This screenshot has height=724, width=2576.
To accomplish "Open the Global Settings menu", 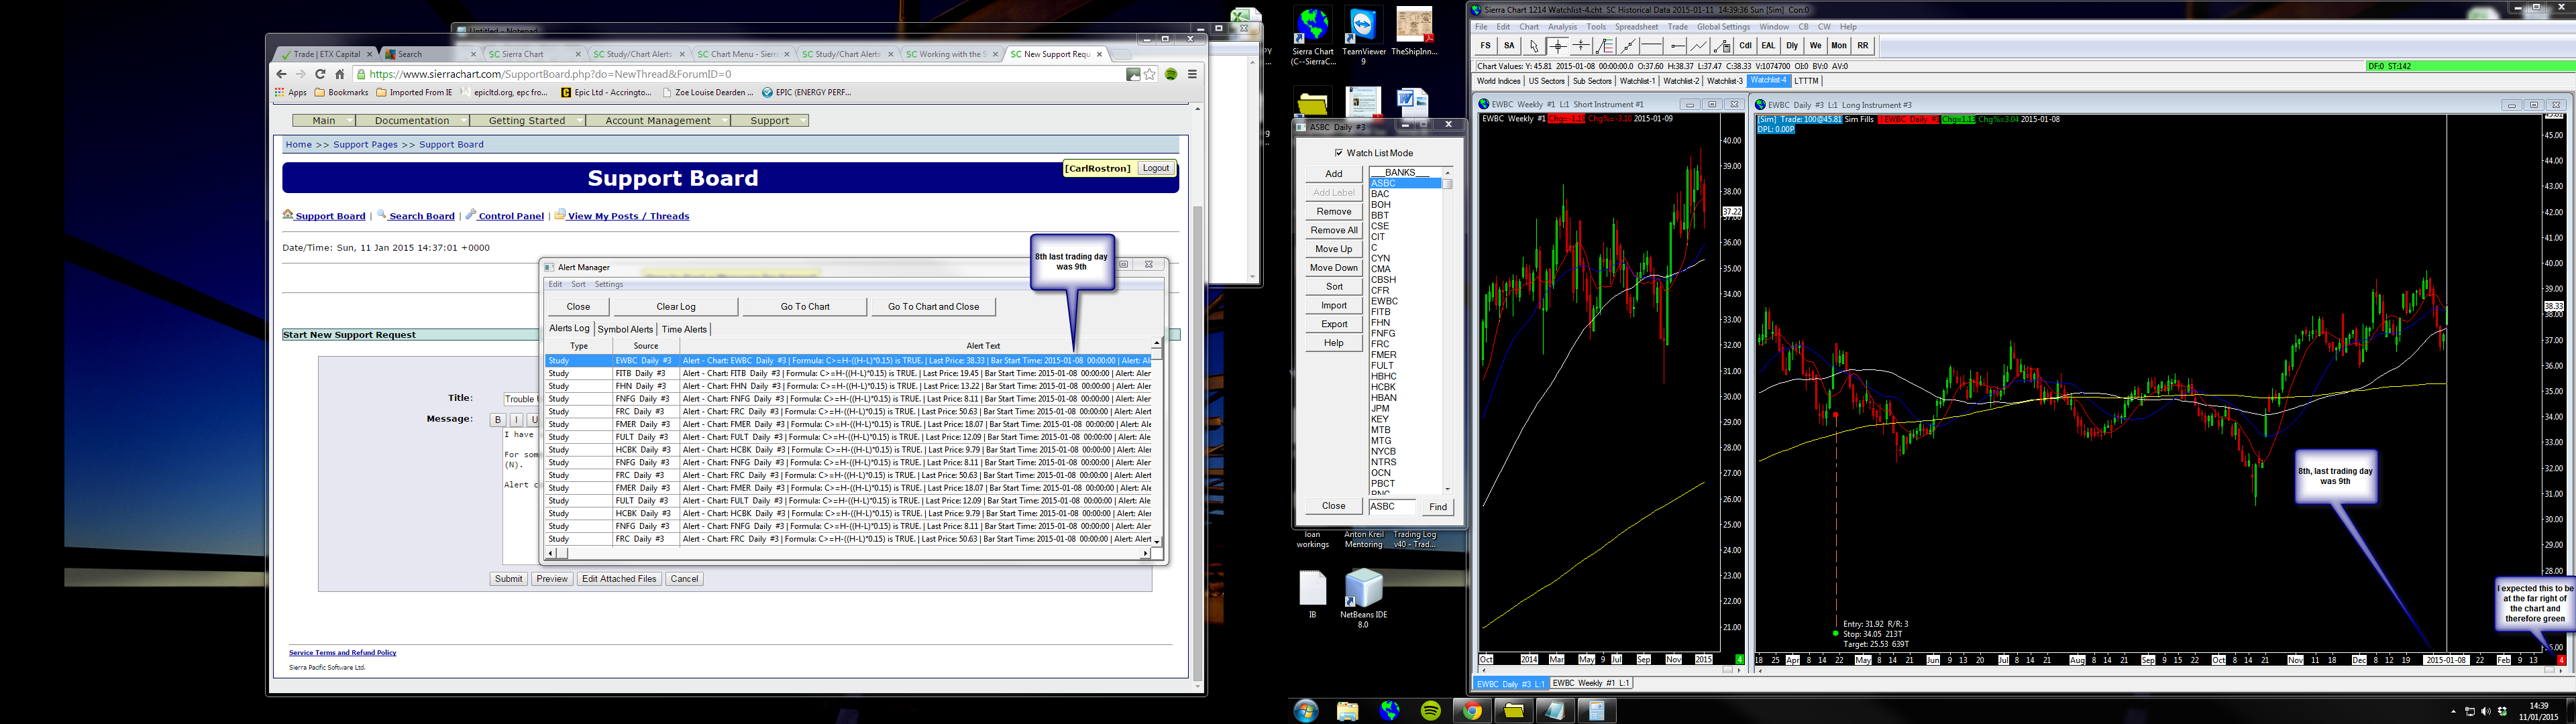I will click(1723, 27).
